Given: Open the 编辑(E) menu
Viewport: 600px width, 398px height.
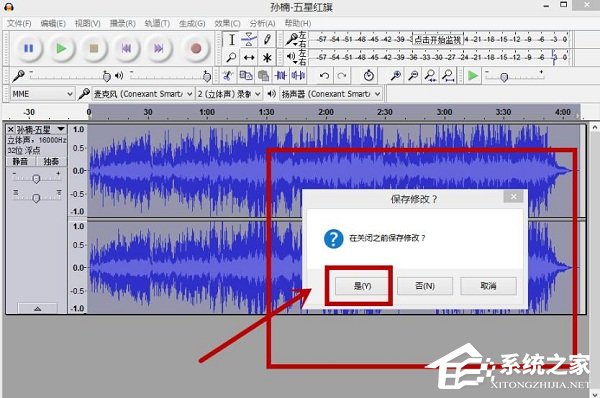Looking at the screenshot, I should click(53, 23).
